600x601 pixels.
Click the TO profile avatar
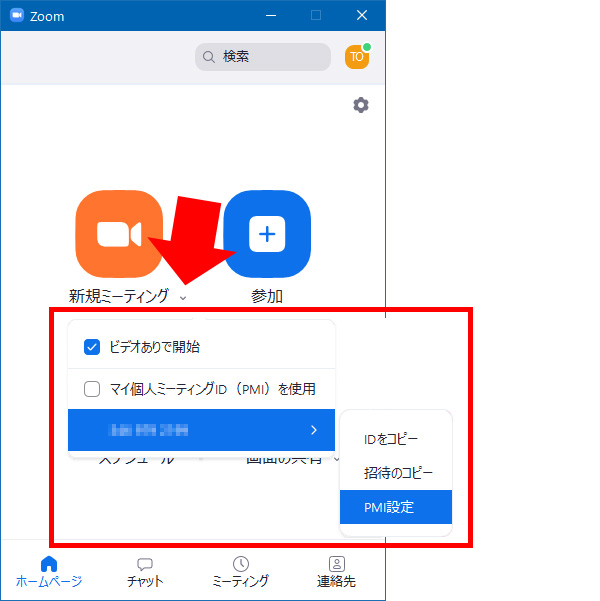[x=357, y=57]
